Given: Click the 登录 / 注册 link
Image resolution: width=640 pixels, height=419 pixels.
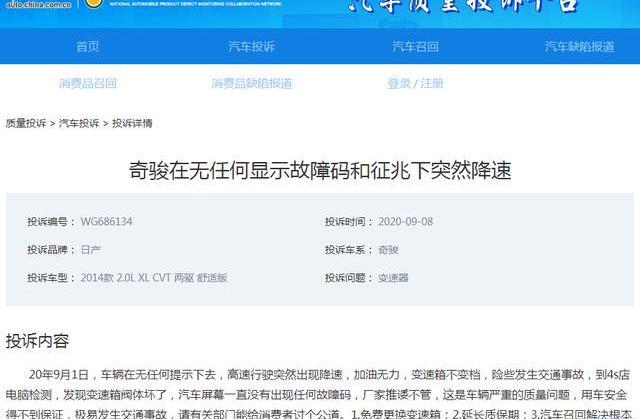Looking at the screenshot, I should pos(416,83).
